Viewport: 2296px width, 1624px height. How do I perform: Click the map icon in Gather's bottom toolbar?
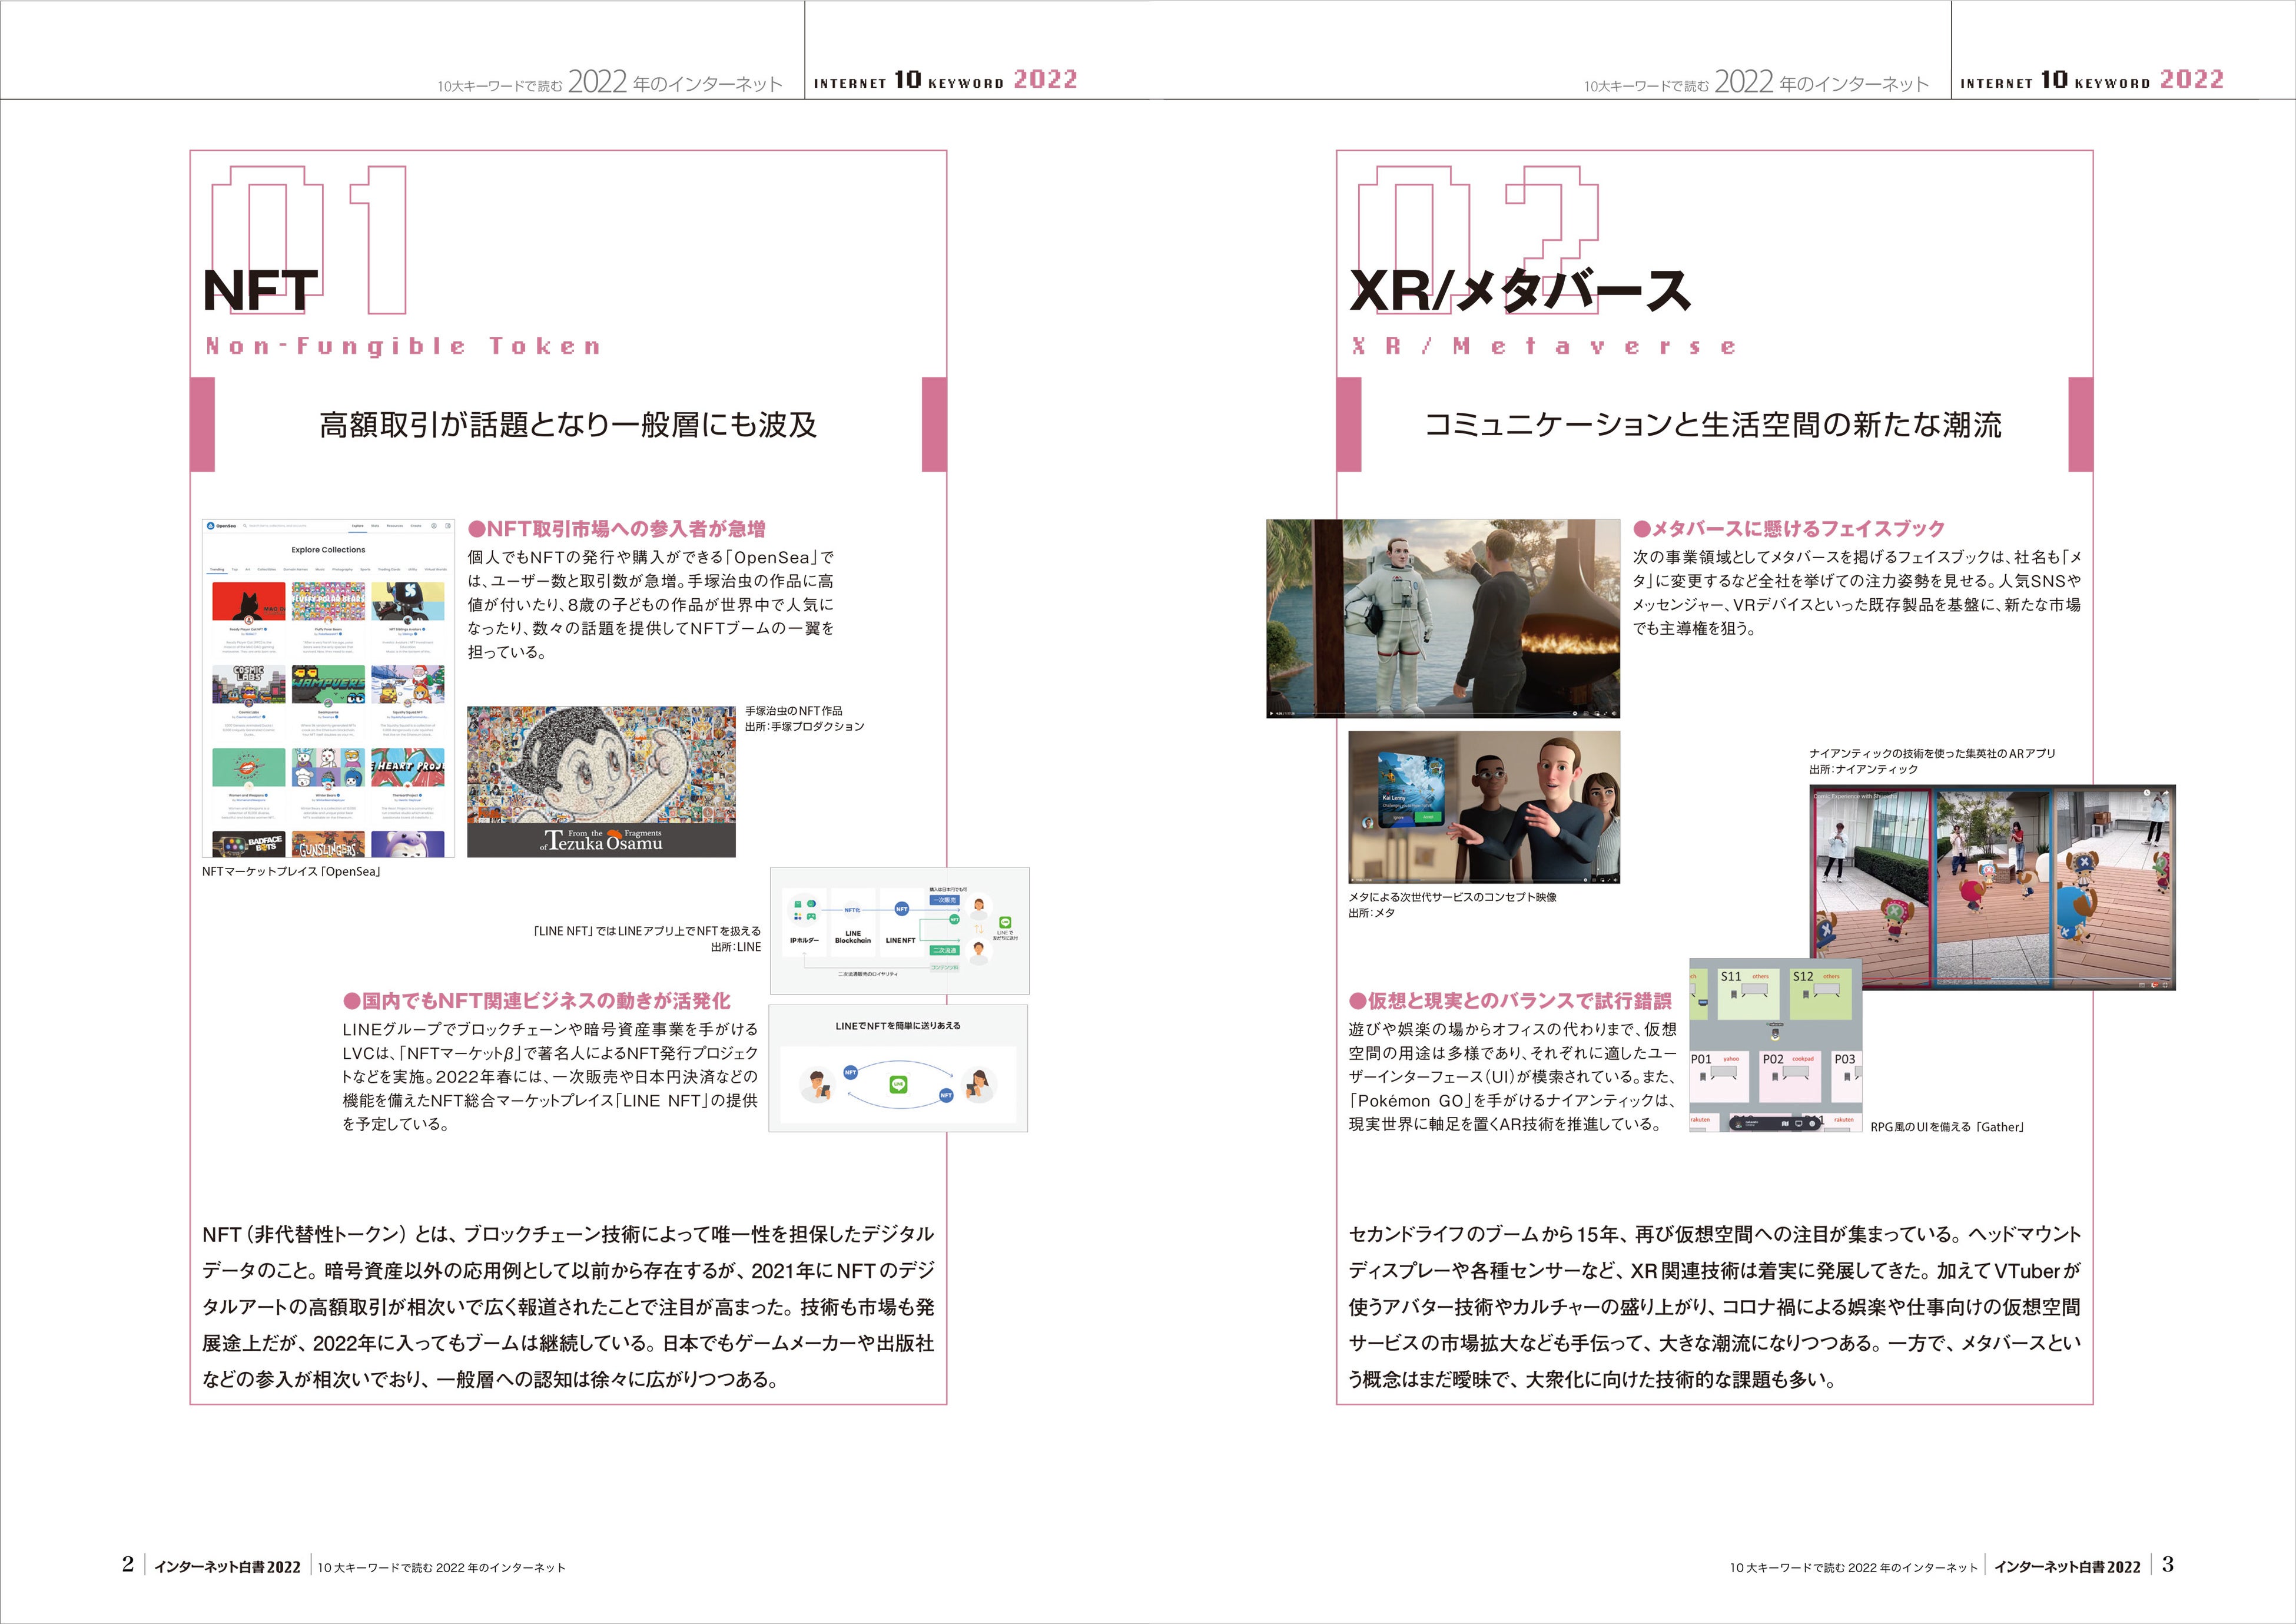1785,1123
